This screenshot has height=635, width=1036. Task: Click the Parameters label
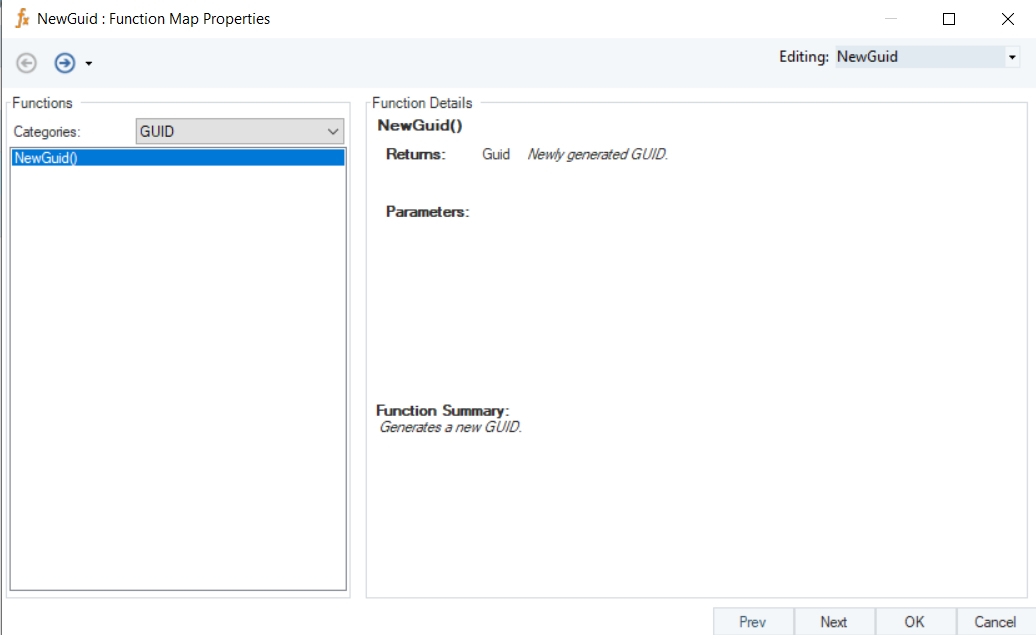[427, 212]
